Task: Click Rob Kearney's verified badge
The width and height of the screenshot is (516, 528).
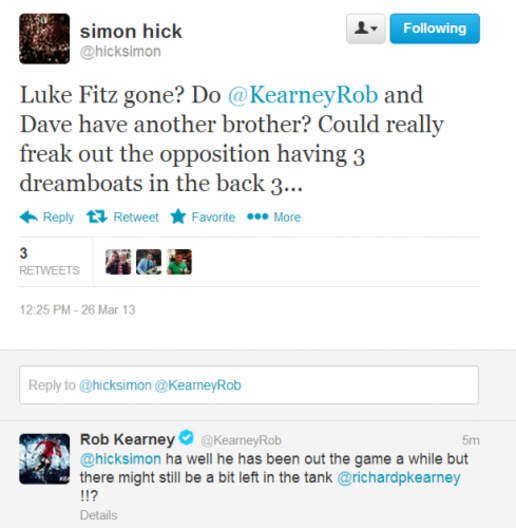Action: [186, 437]
